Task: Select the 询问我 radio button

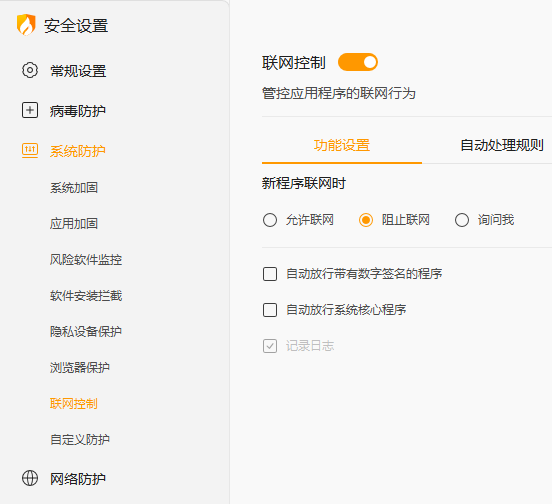Action: [462, 220]
